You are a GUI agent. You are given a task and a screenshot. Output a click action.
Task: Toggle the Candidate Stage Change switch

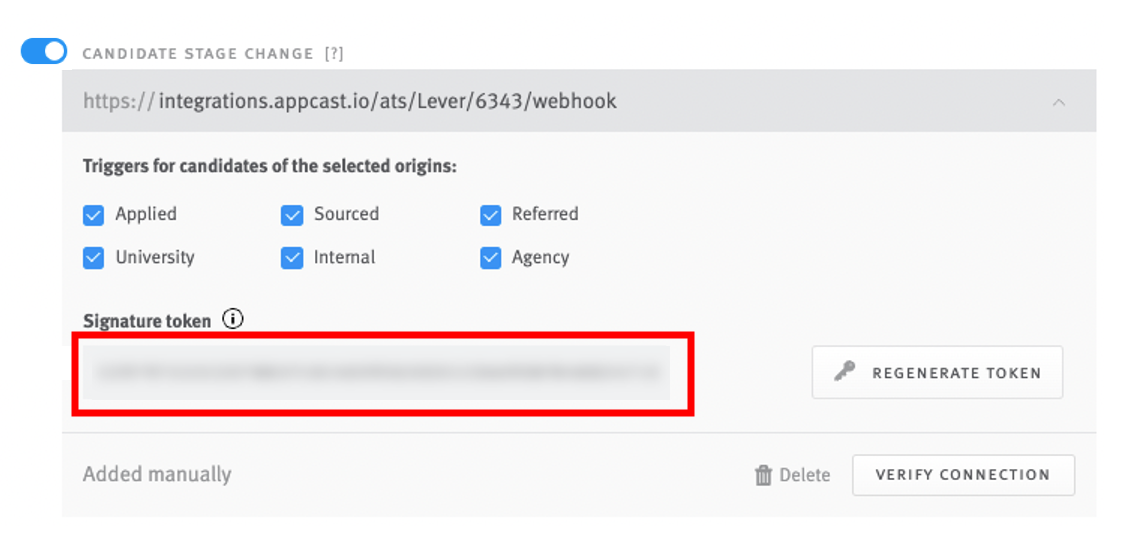[44, 52]
